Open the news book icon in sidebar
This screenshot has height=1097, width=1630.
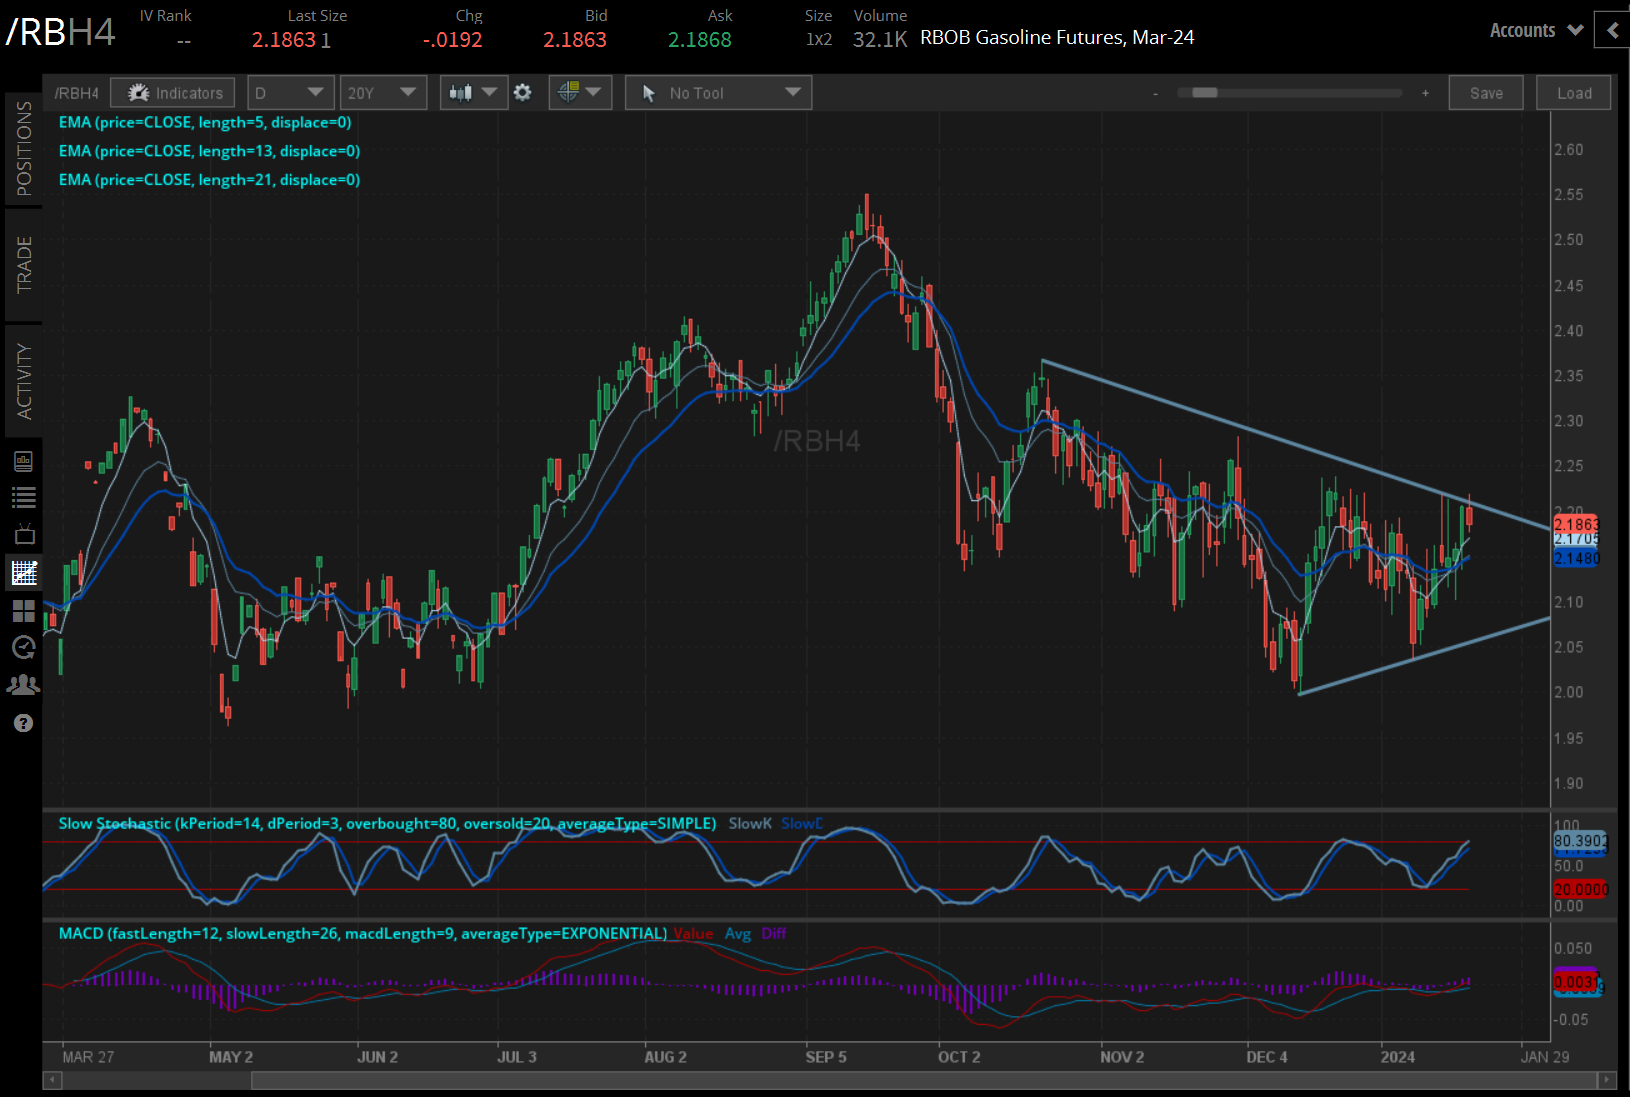point(24,461)
